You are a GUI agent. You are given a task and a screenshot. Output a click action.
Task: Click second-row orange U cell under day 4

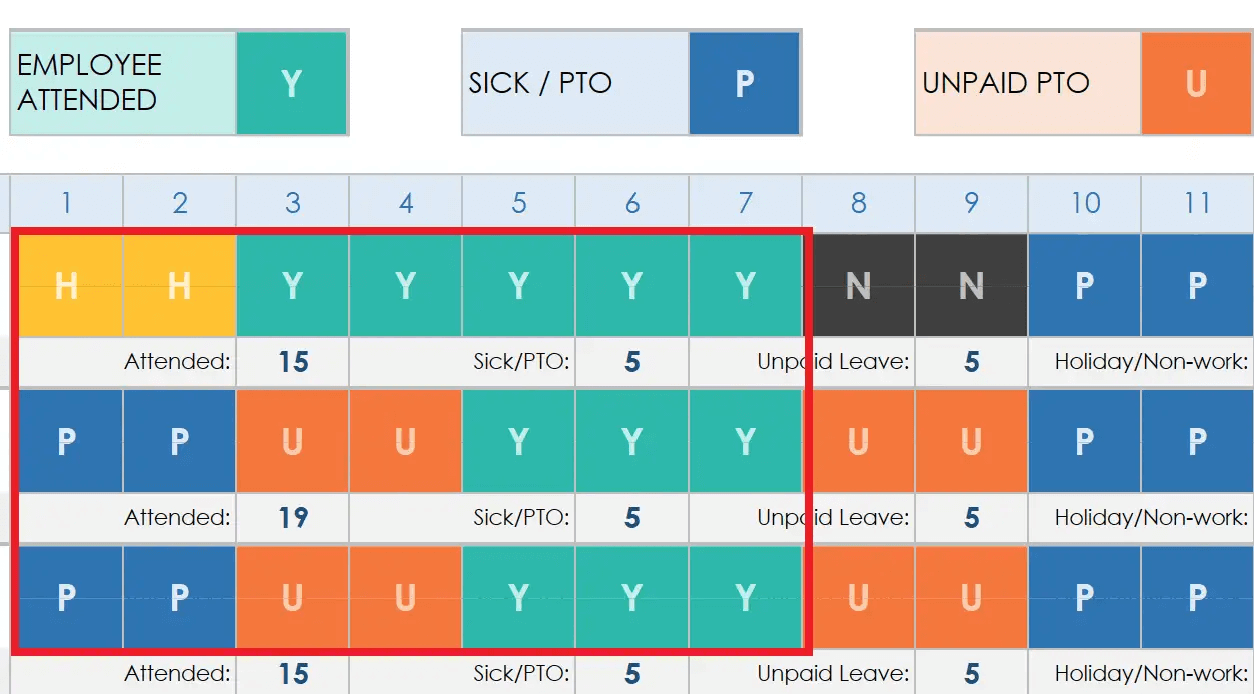406,441
